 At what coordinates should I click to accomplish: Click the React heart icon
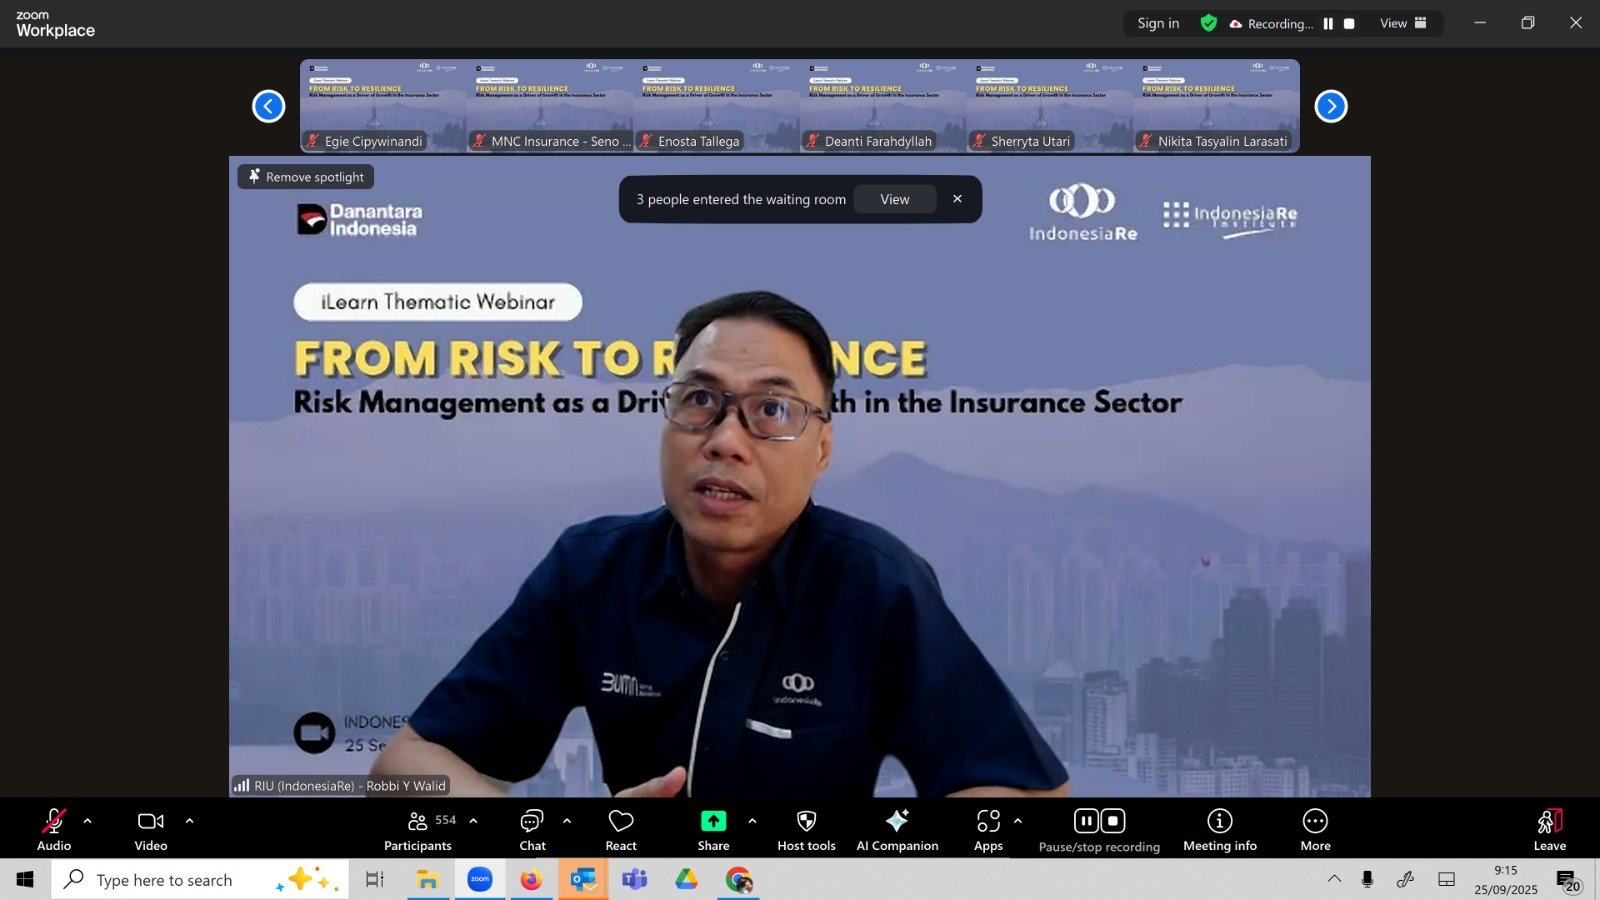click(621, 829)
